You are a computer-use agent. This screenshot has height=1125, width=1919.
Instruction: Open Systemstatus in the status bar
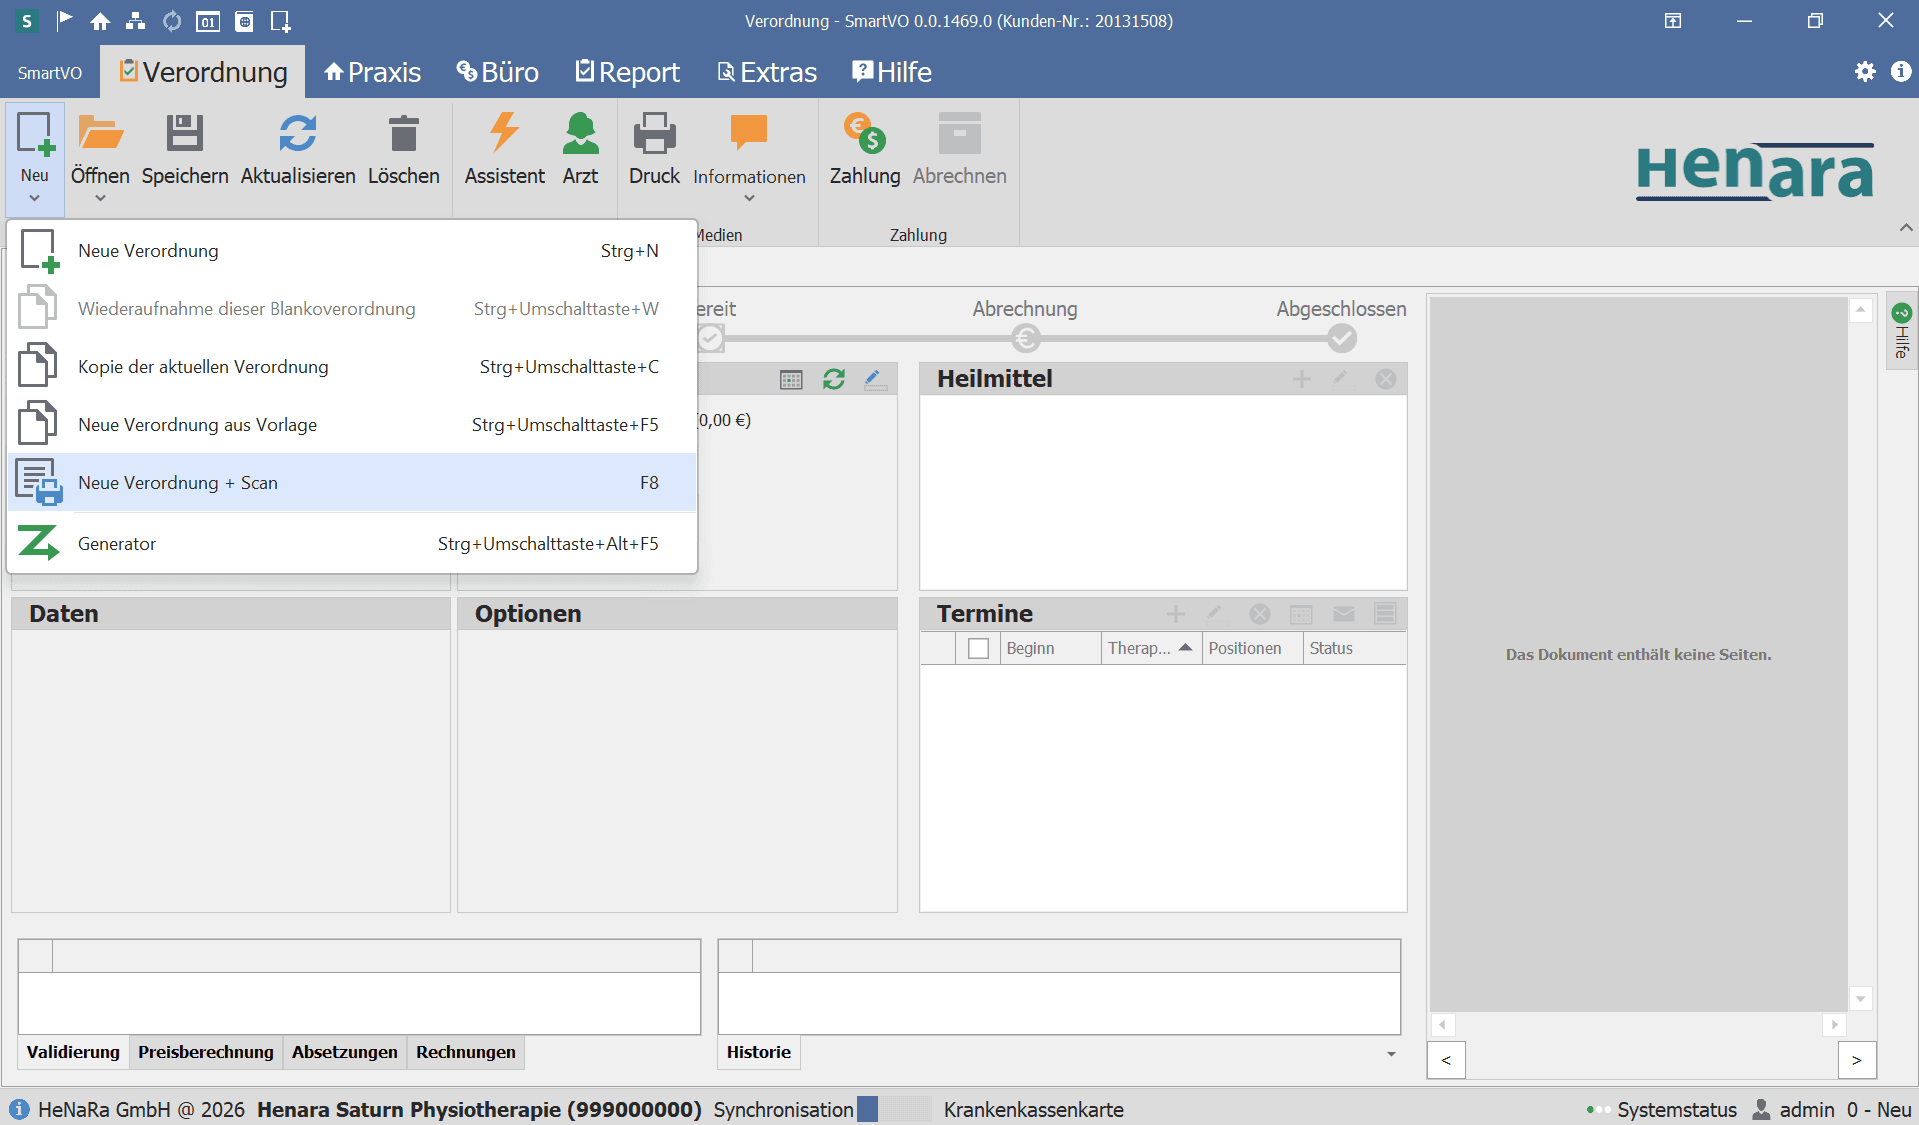pos(1662,1110)
